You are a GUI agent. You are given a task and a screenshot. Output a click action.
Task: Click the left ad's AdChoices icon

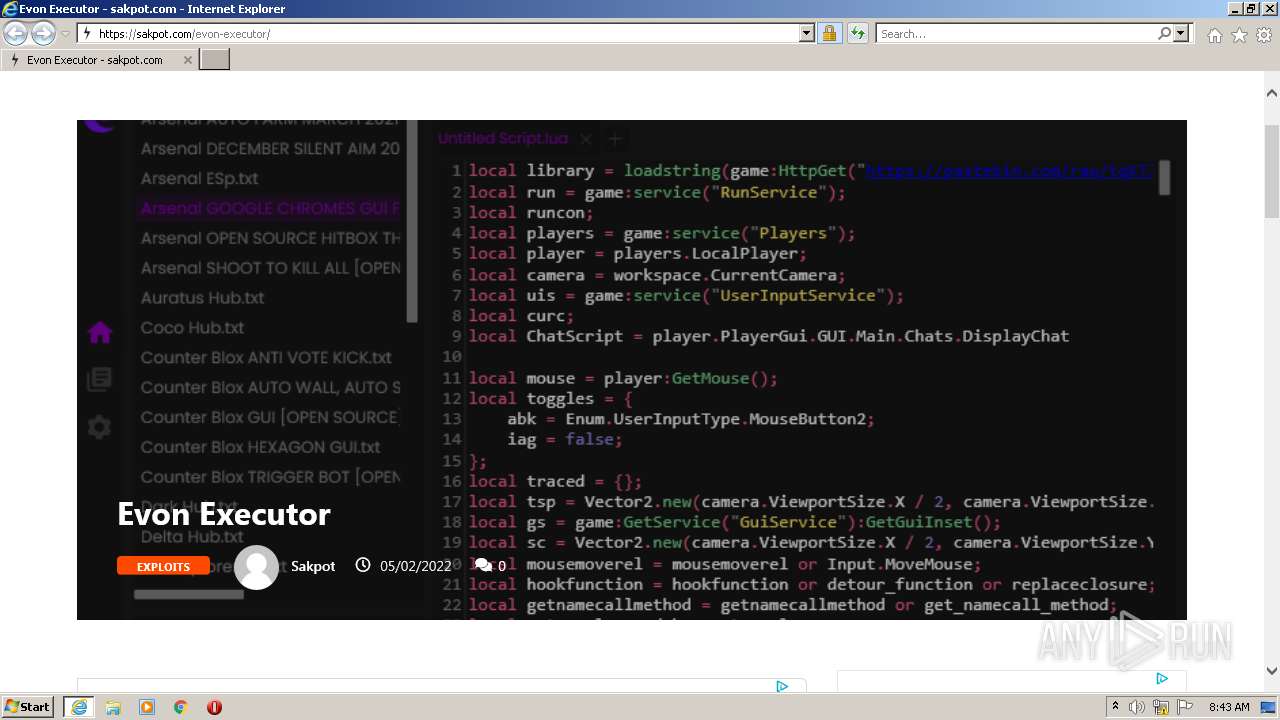pyautogui.click(x=782, y=686)
